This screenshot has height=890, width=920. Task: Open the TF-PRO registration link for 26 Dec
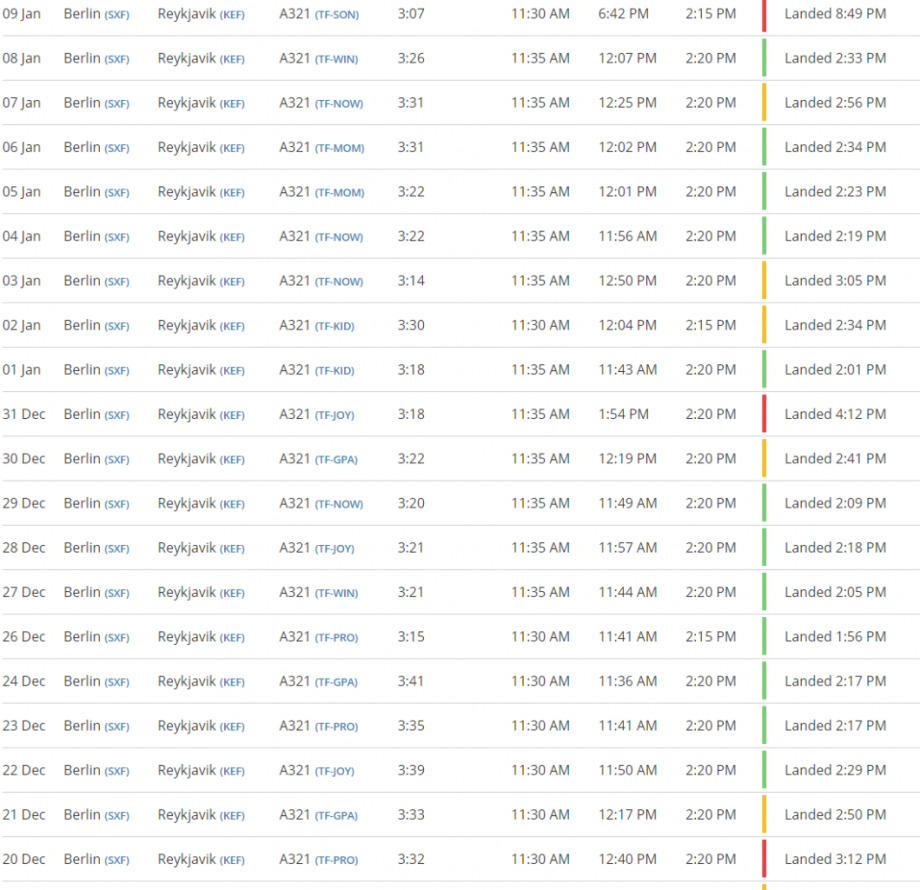click(x=336, y=638)
